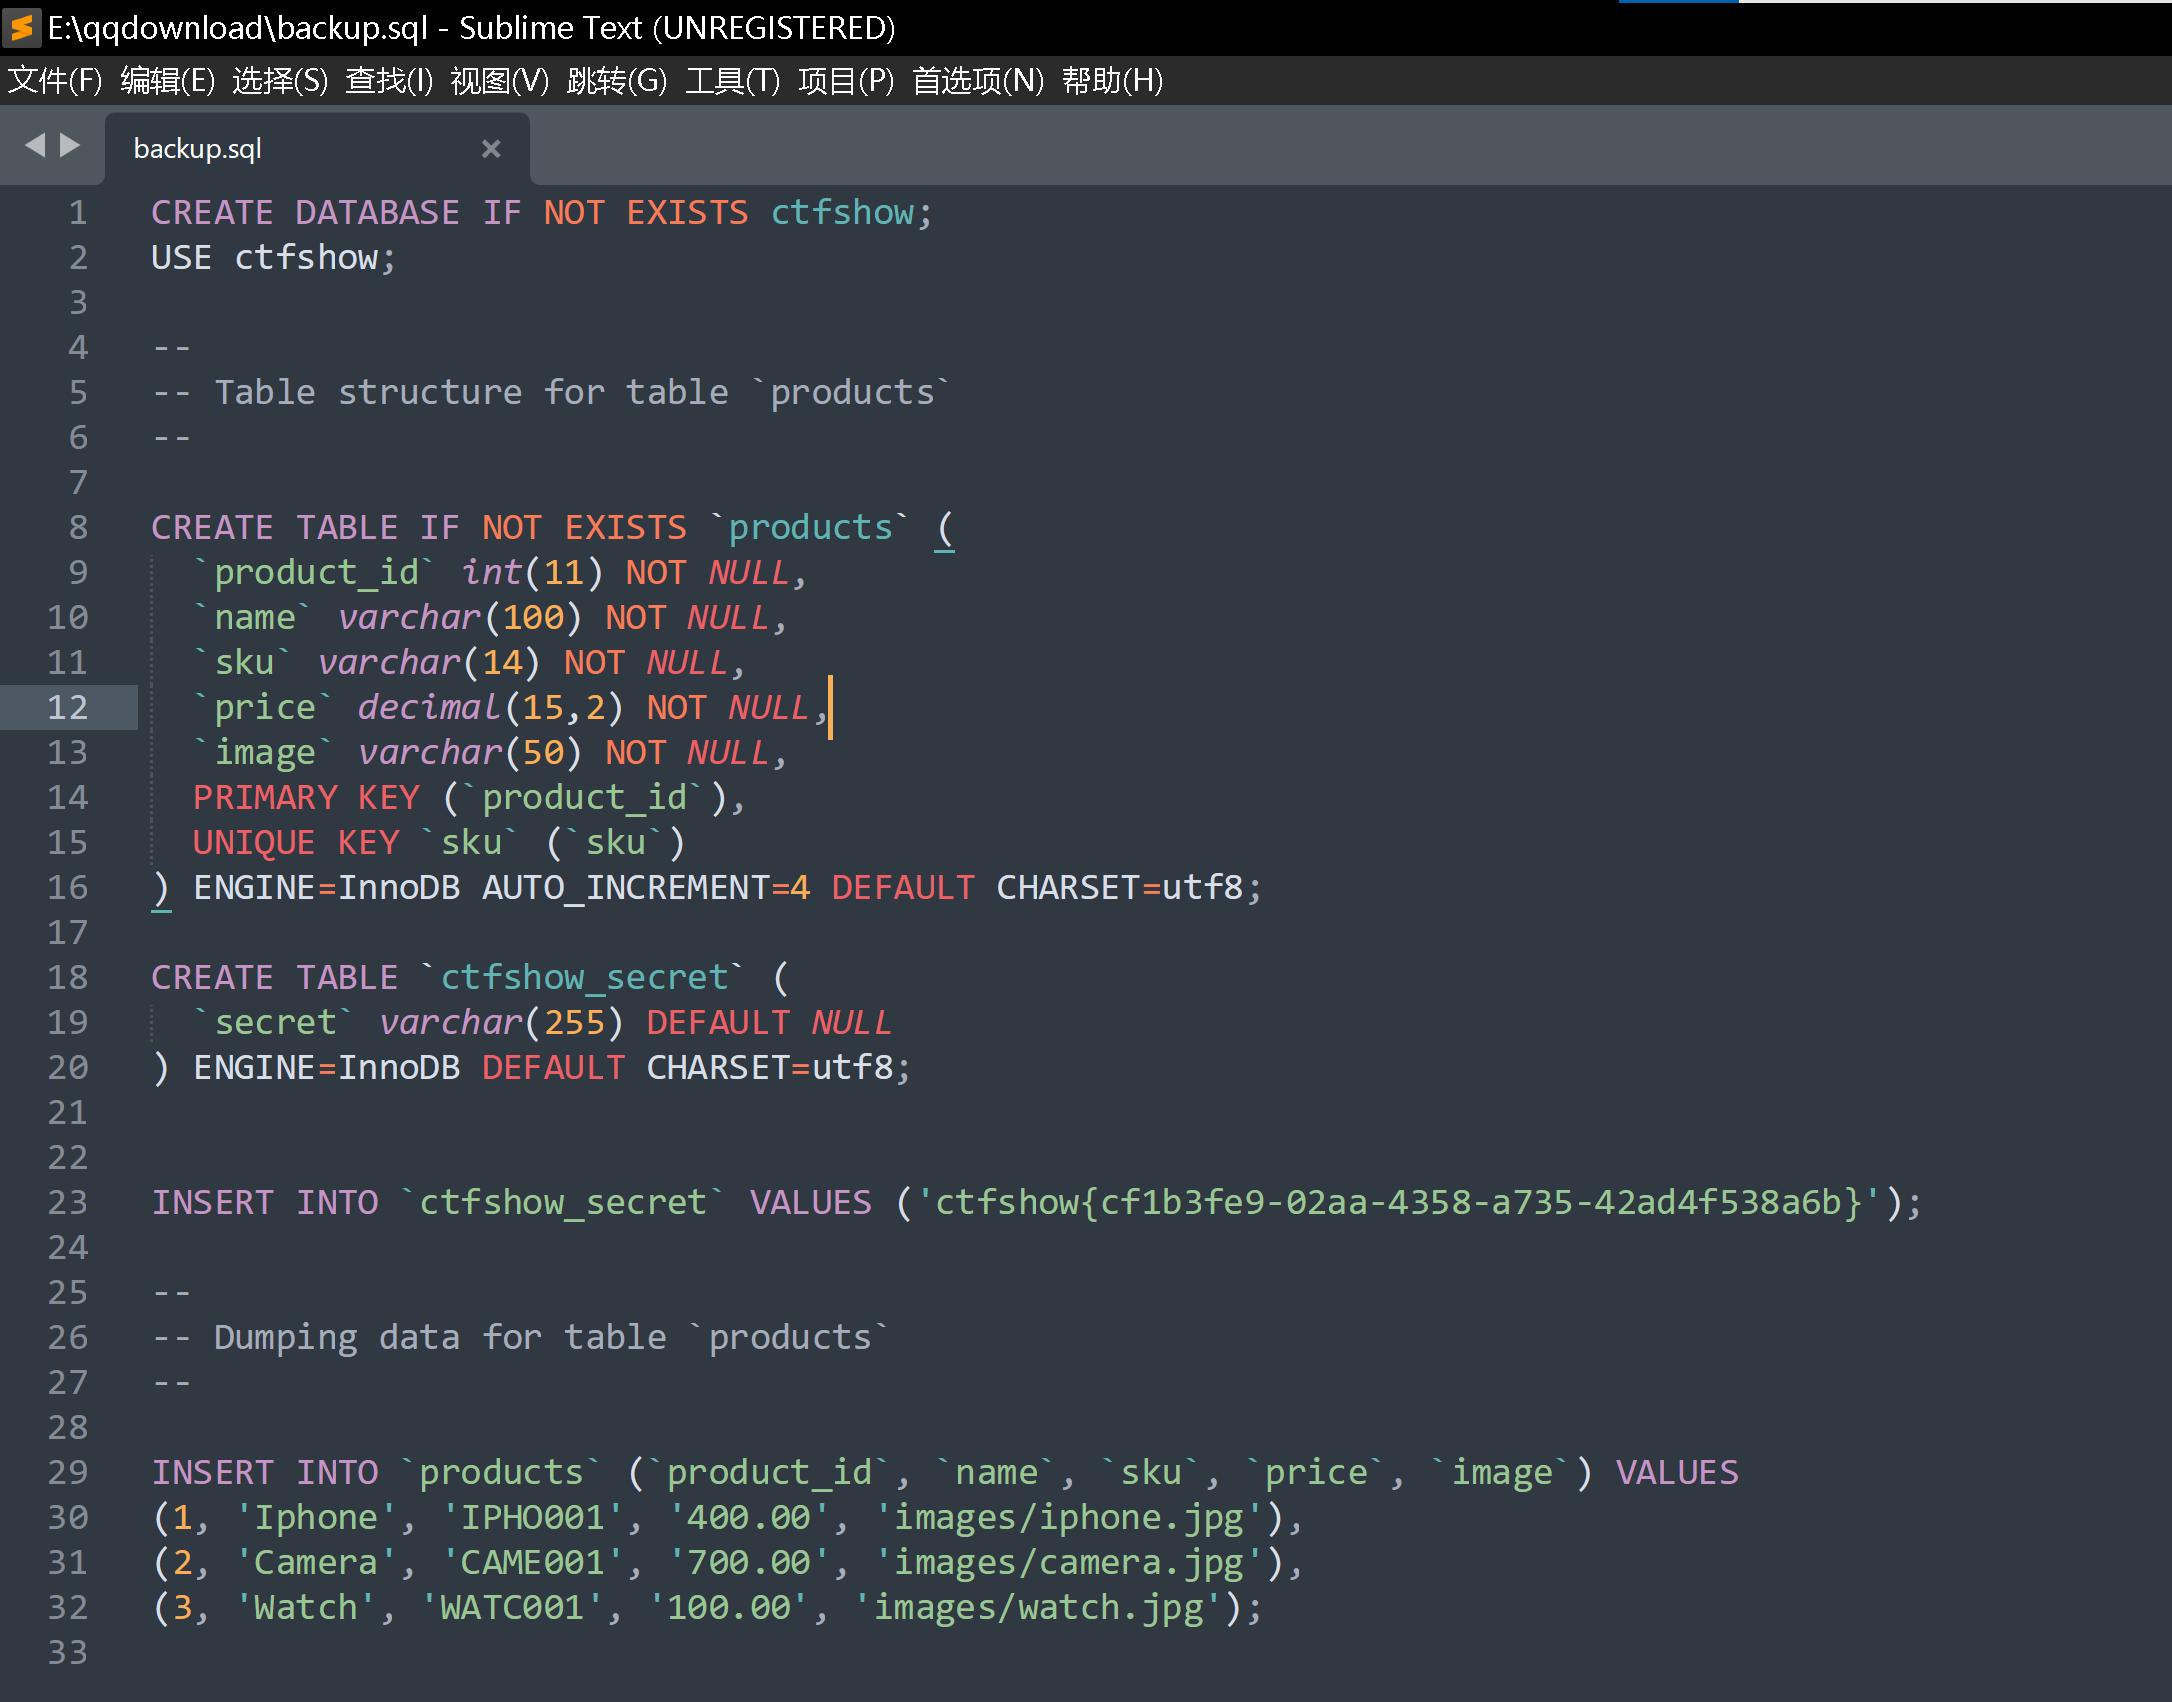Open the 文件(F) menu
Image resolution: width=2172 pixels, height=1702 pixels.
55,80
